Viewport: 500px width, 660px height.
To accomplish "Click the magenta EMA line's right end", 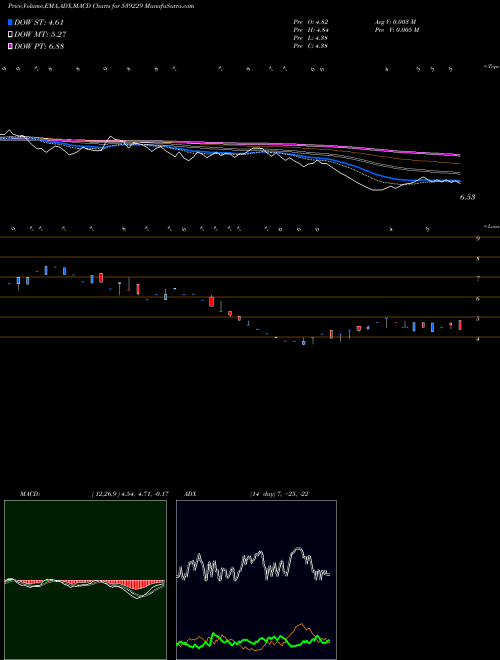I will pyautogui.click(x=458, y=155).
